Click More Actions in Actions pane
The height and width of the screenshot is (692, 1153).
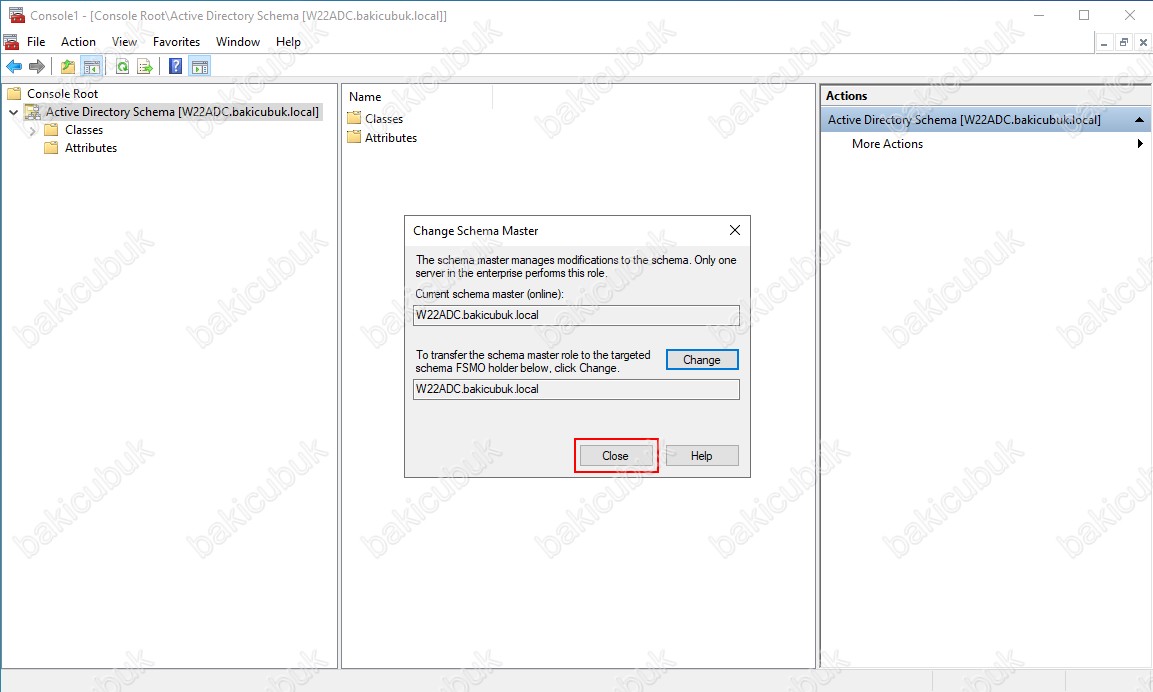(887, 143)
